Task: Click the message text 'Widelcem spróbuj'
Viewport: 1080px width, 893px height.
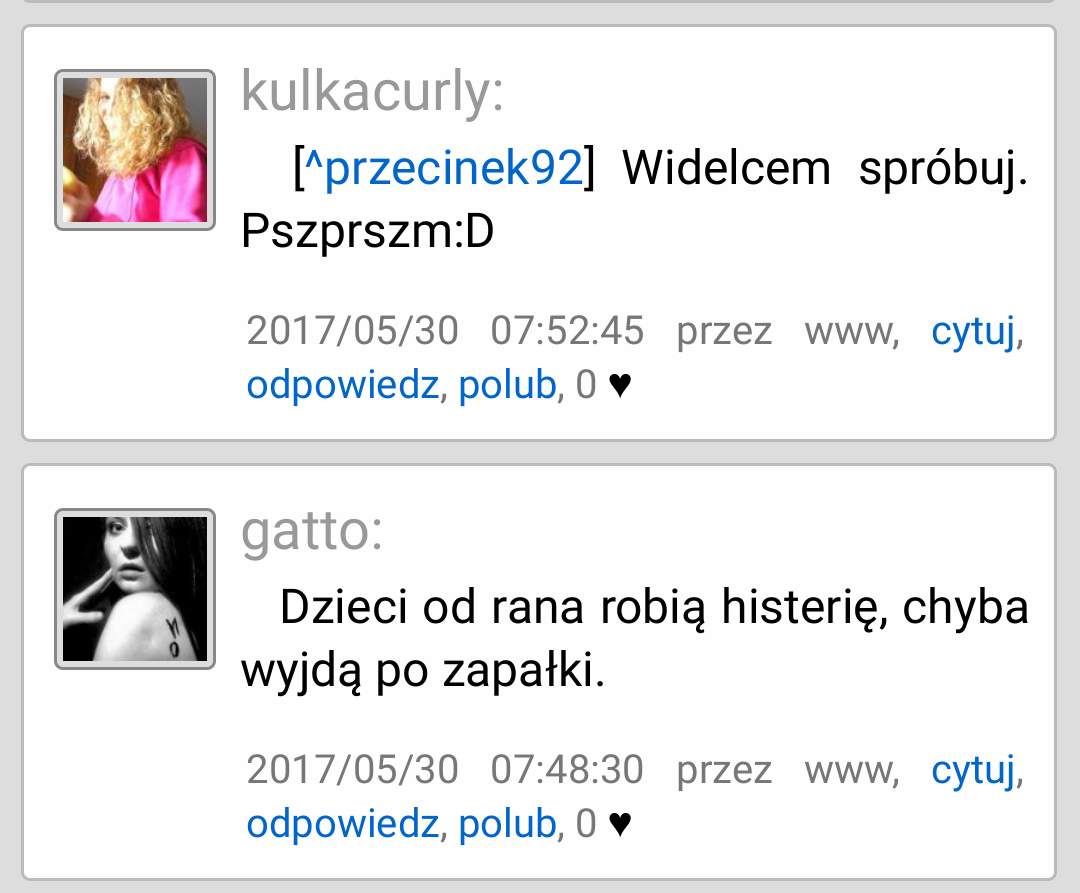Action: point(825,169)
